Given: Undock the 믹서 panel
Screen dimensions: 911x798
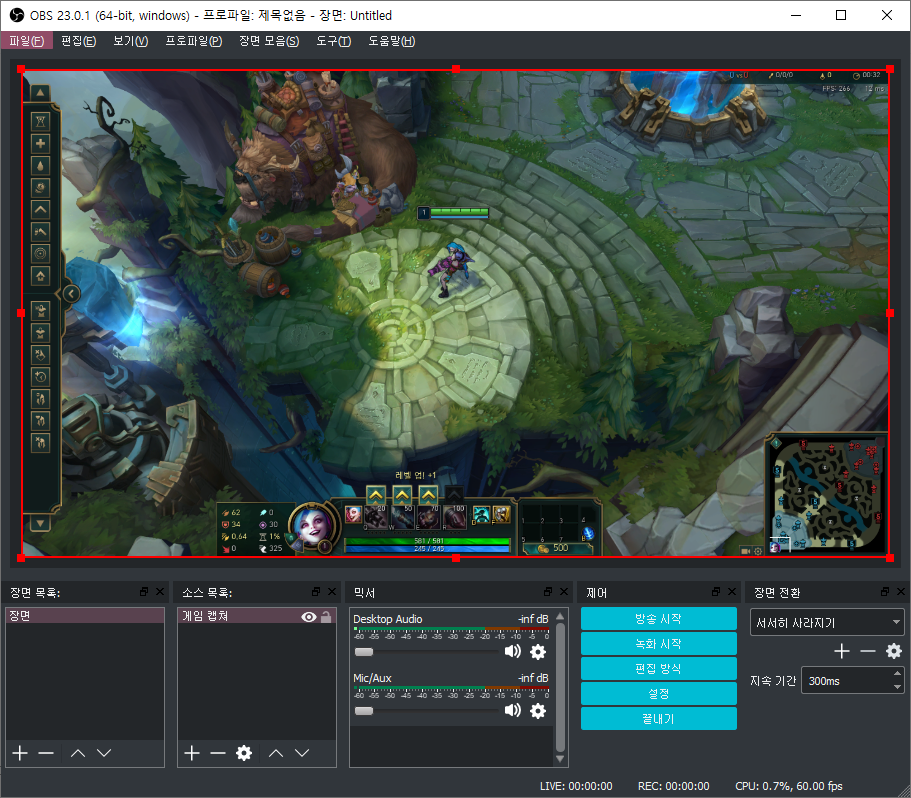Looking at the screenshot, I should point(548,591).
